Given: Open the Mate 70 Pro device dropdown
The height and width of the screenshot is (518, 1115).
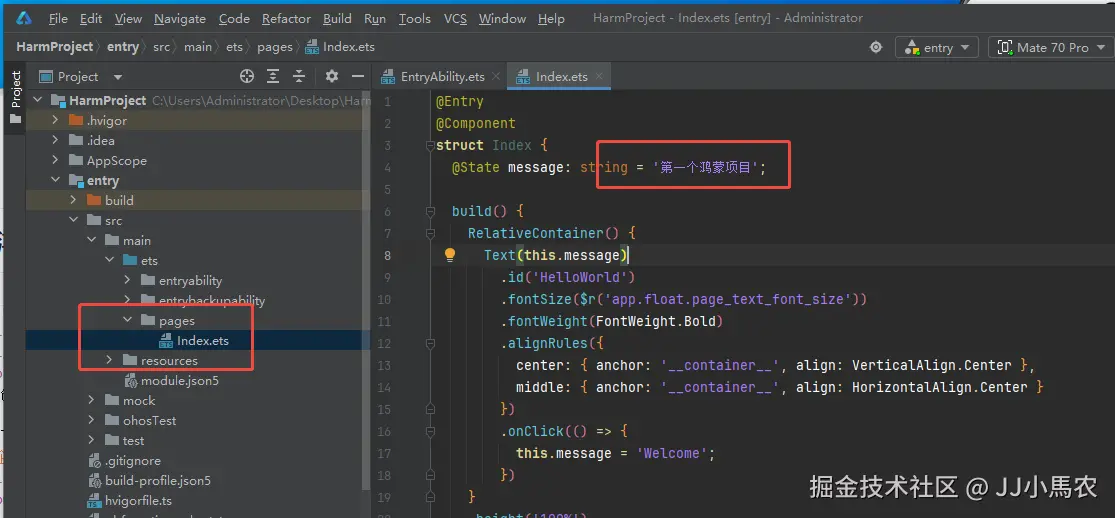Looking at the screenshot, I should click(x=1051, y=47).
